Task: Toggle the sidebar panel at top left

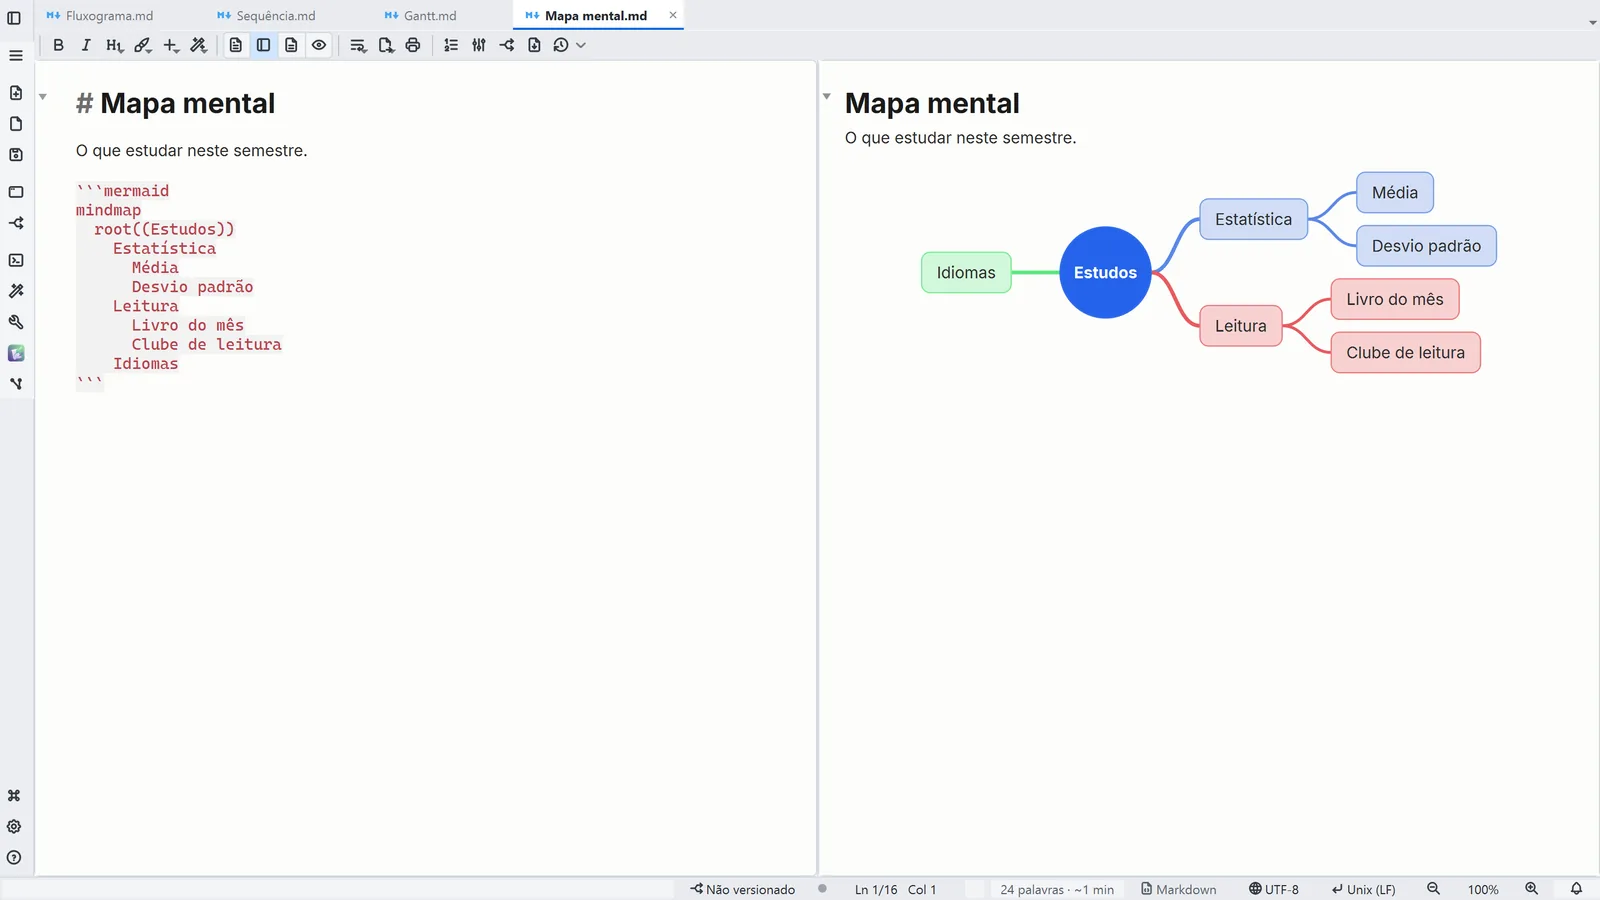Action: coord(14,18)
